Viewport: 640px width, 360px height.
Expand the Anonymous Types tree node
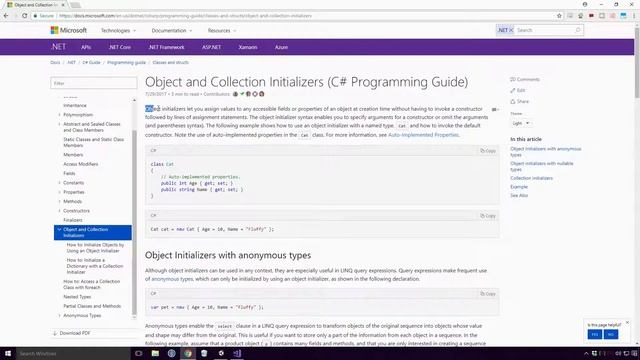pos(60,316)
